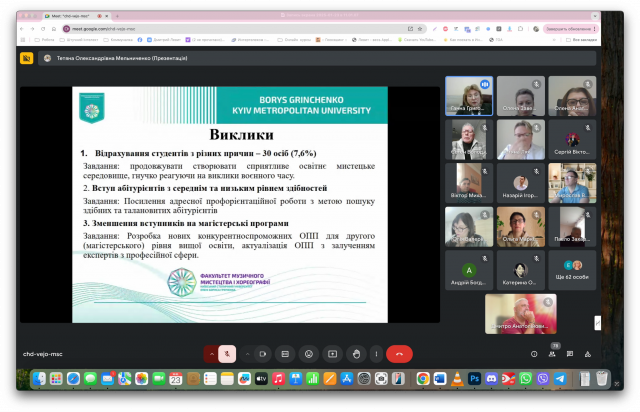Show the participants people panel

[x=555, y=353]
